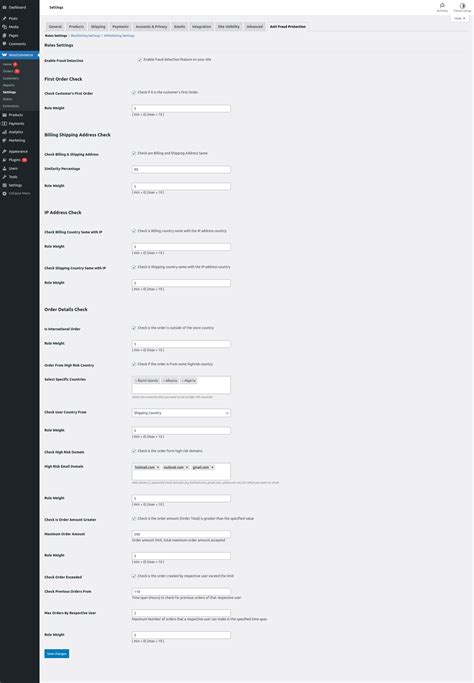Toggle the Is International Order checkbox

(134, 328)
